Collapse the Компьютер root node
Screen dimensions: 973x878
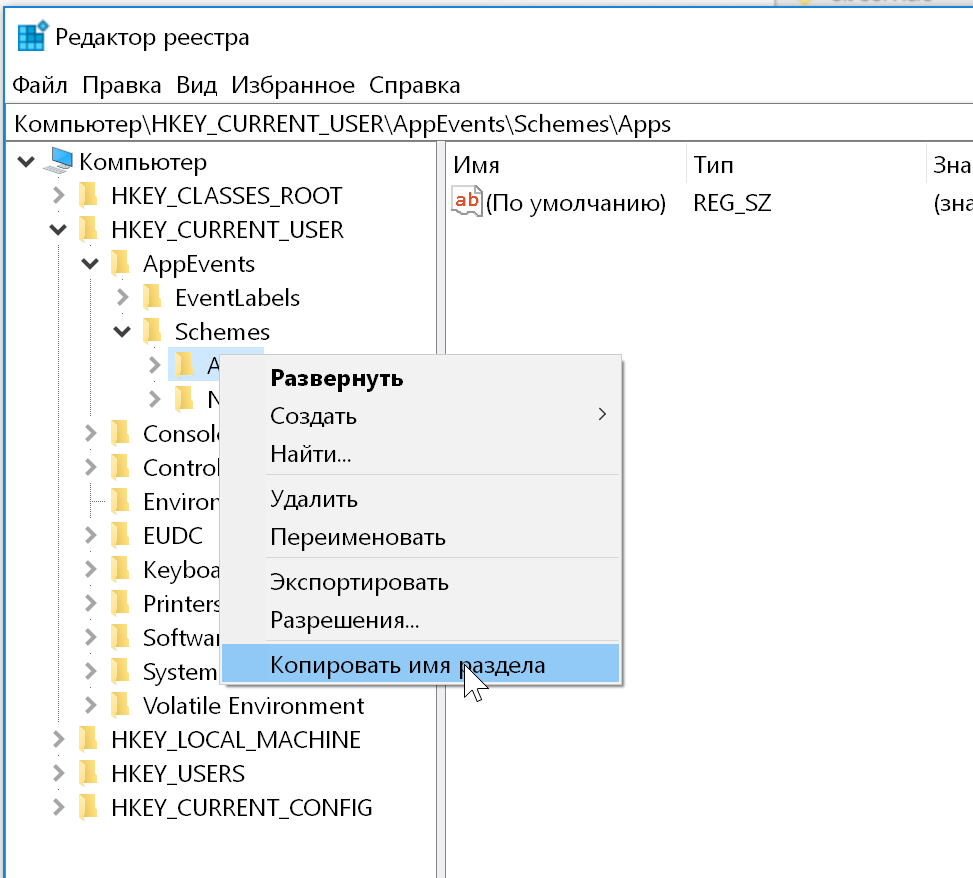pyautogui.click(x=26, y=162)
